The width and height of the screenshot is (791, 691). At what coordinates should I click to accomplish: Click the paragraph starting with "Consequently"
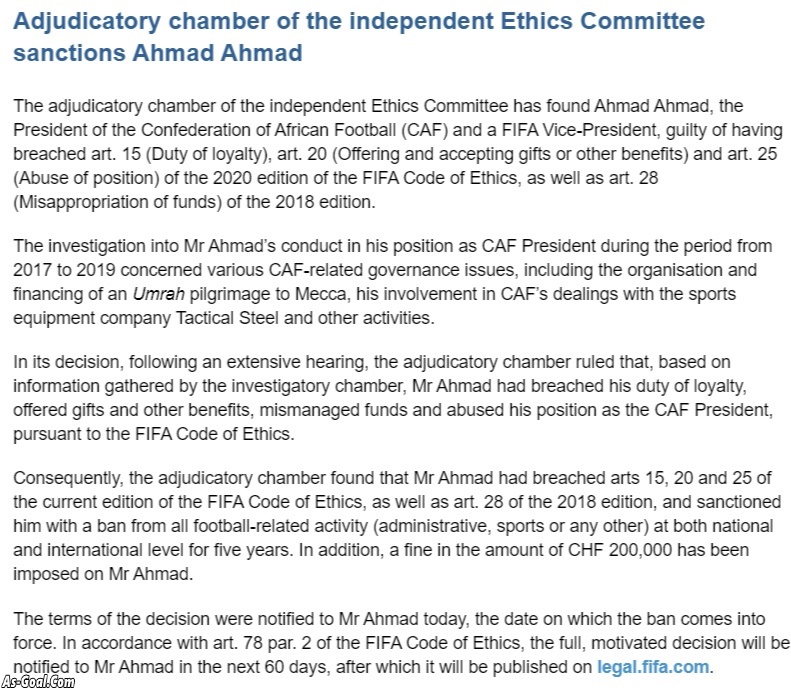pyautogui.click(x=395, y=524)
